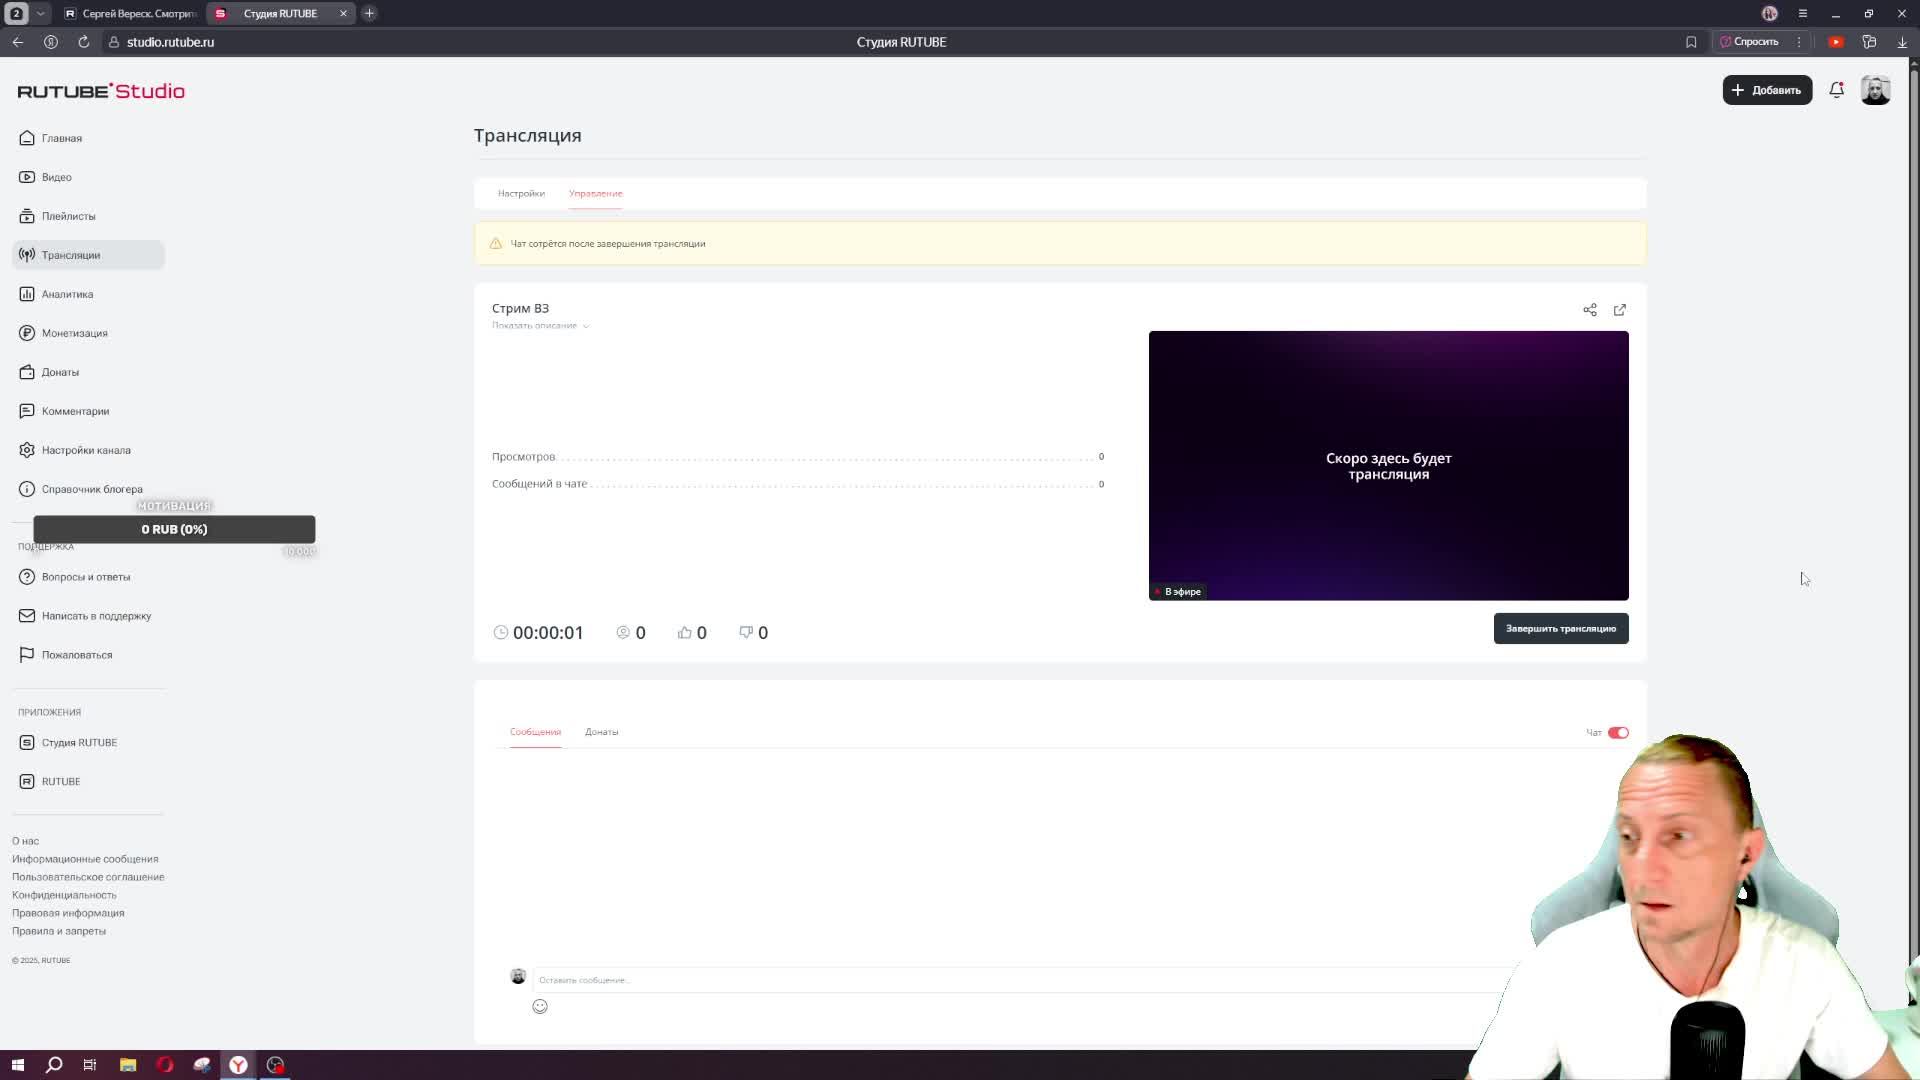Click the Добавить button
Image resolution: width=1920 pixels, height=1080 pixels.
[x=1767, y=90]
